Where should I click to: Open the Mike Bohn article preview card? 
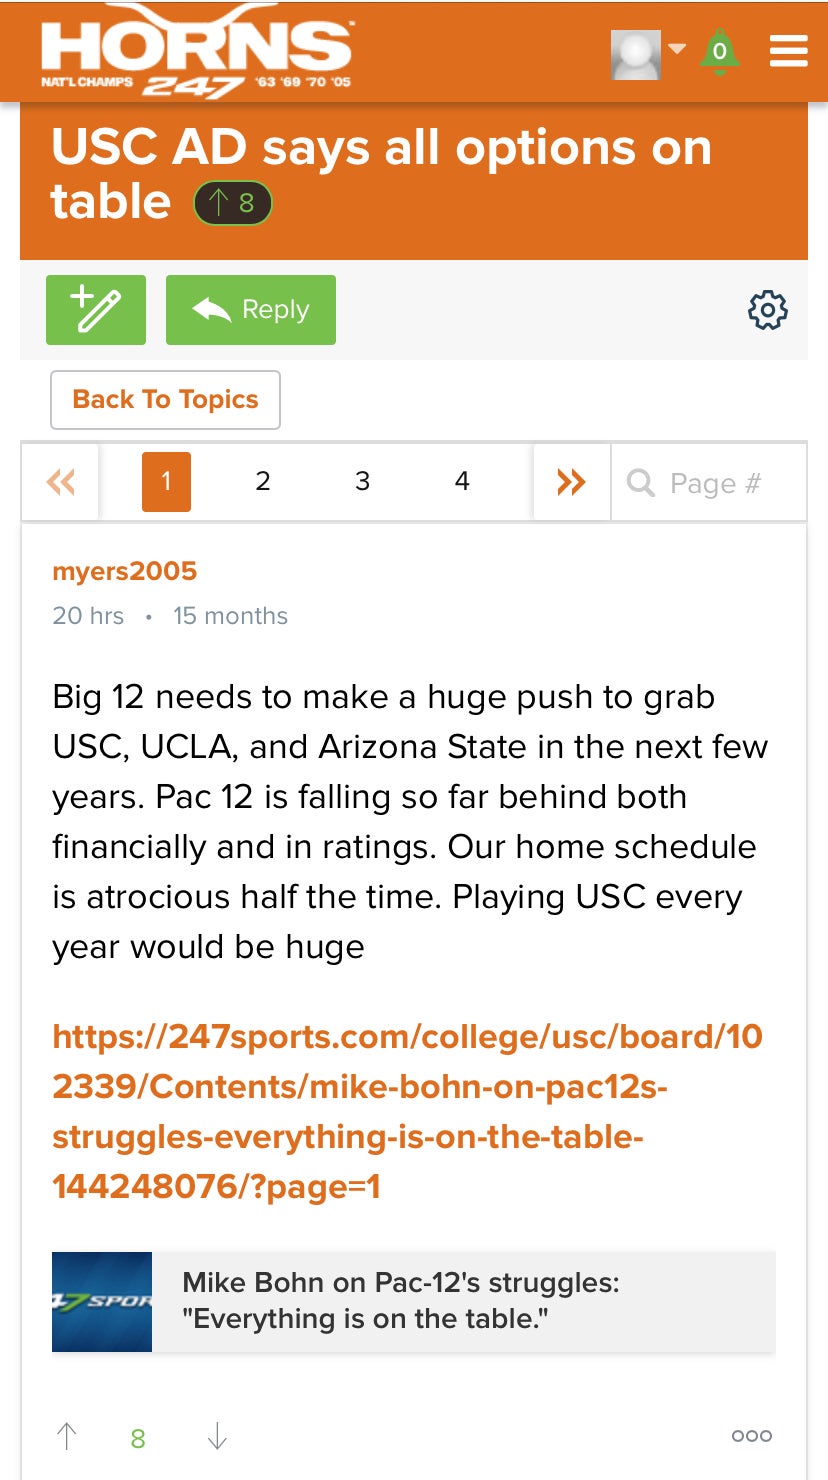coord(413,1302)
